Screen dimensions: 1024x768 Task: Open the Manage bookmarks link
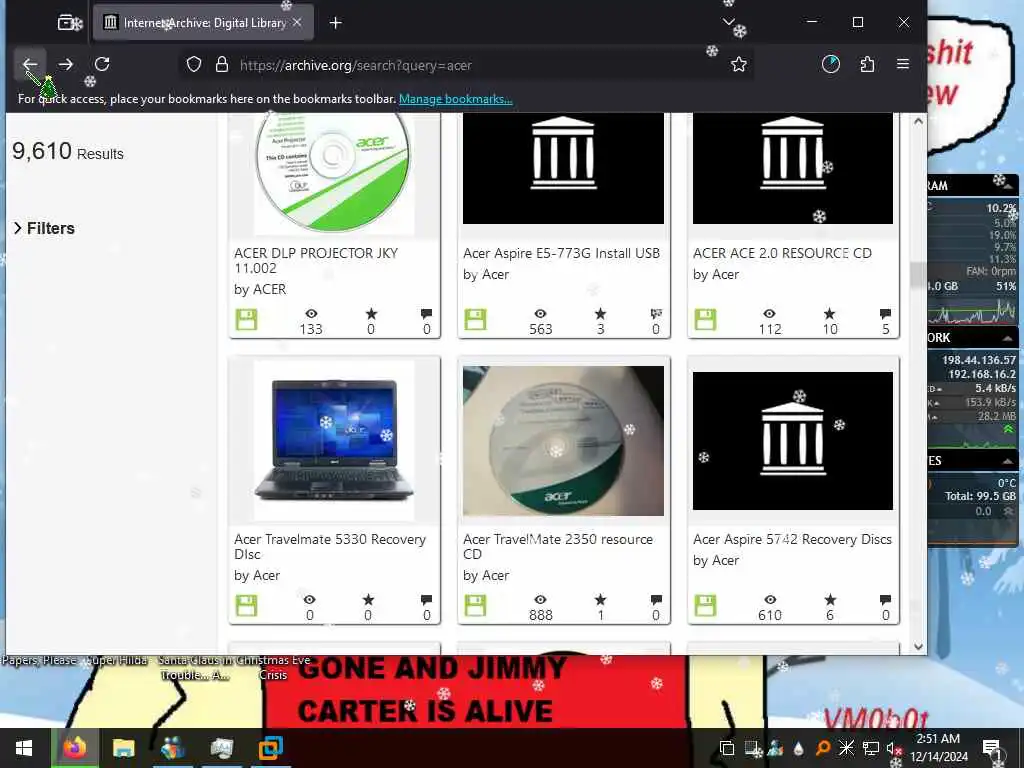455,99
